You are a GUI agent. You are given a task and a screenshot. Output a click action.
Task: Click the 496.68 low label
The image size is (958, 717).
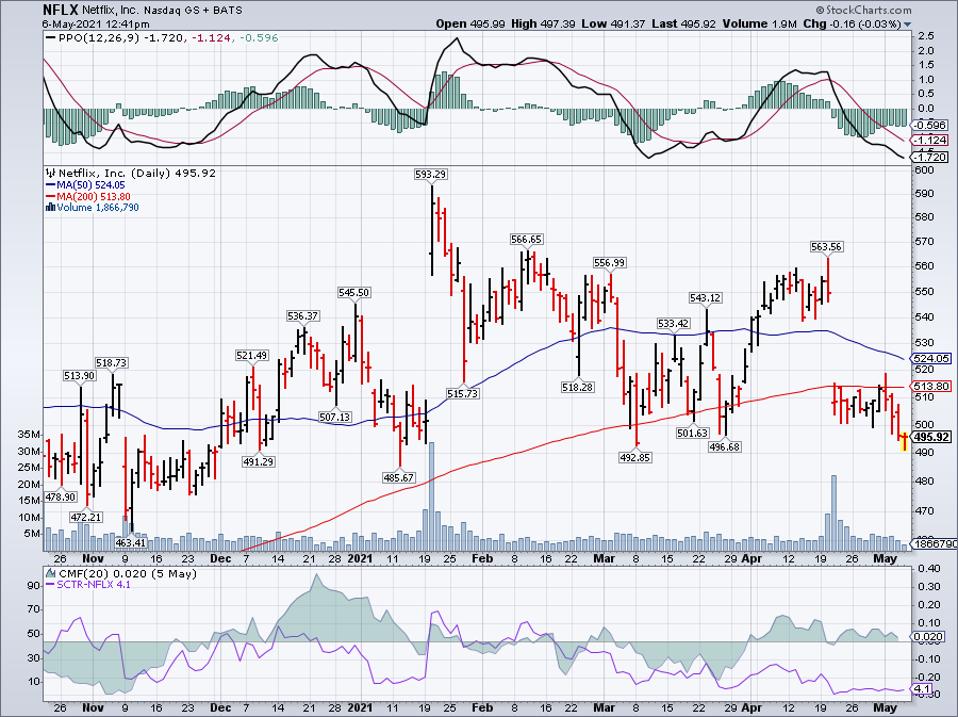pos(725,447)
